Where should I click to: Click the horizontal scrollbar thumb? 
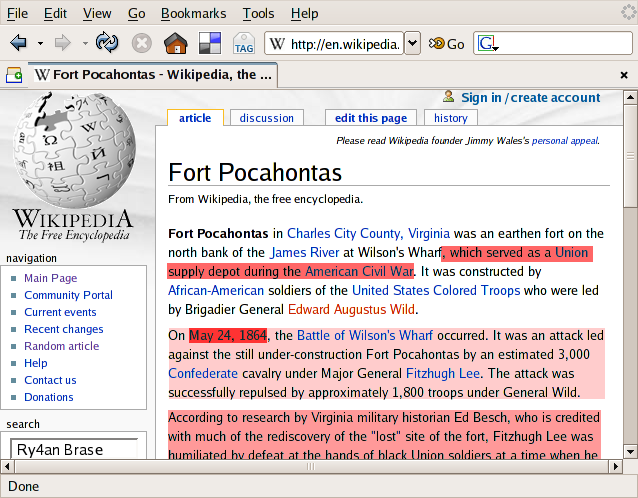pyautogui.click(x=311, y=466)
